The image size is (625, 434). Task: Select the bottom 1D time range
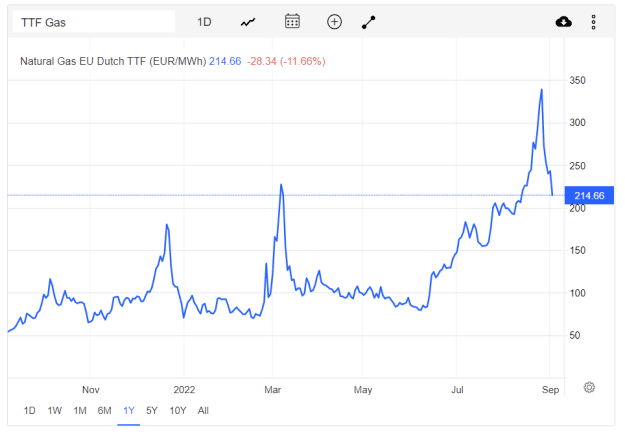29,410
